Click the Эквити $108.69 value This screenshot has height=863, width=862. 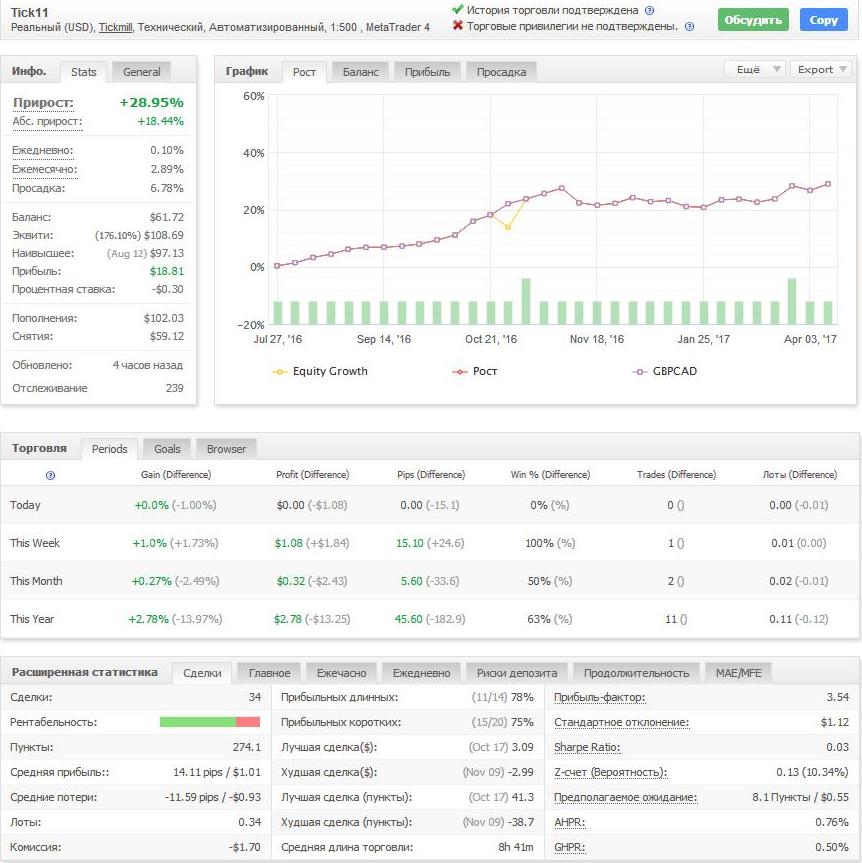(x=163, y=235)
